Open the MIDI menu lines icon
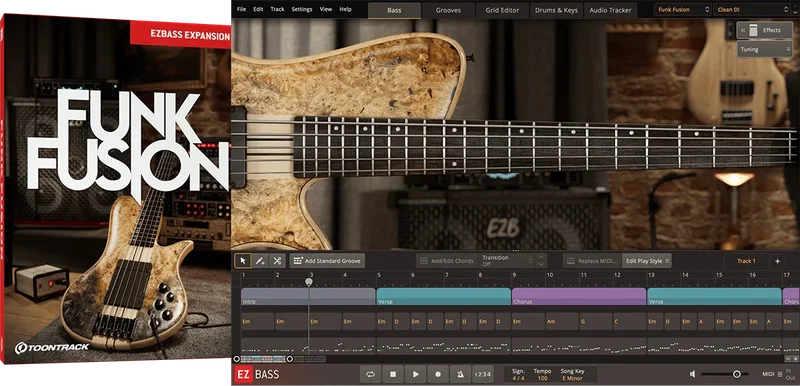800x386 pixels. 780,374
